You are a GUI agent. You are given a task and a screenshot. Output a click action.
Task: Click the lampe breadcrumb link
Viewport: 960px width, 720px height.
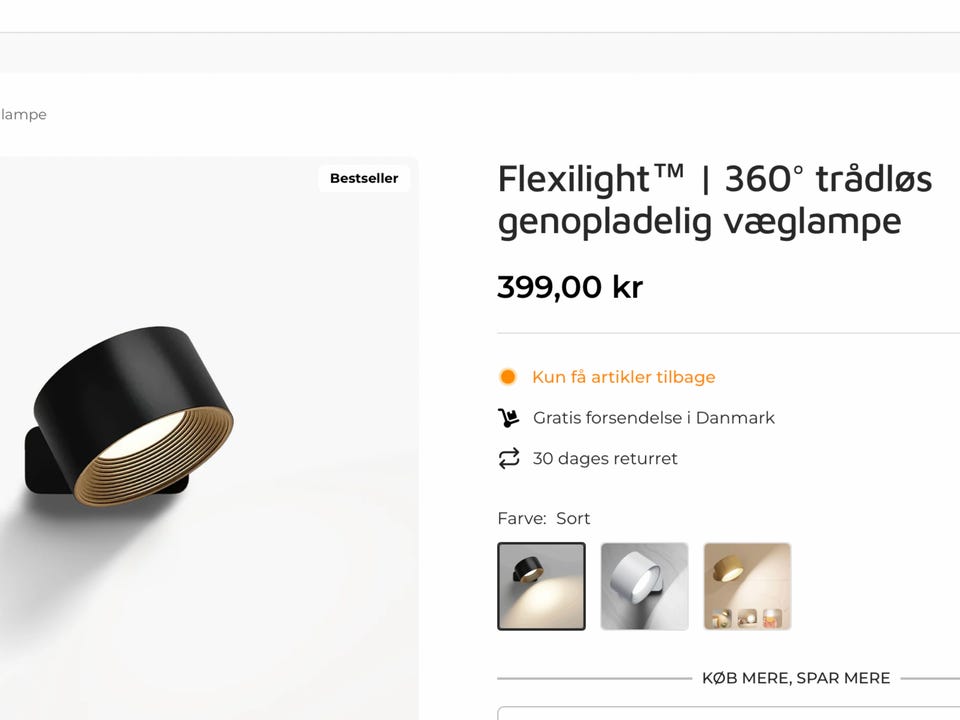(x=23, y=114)
